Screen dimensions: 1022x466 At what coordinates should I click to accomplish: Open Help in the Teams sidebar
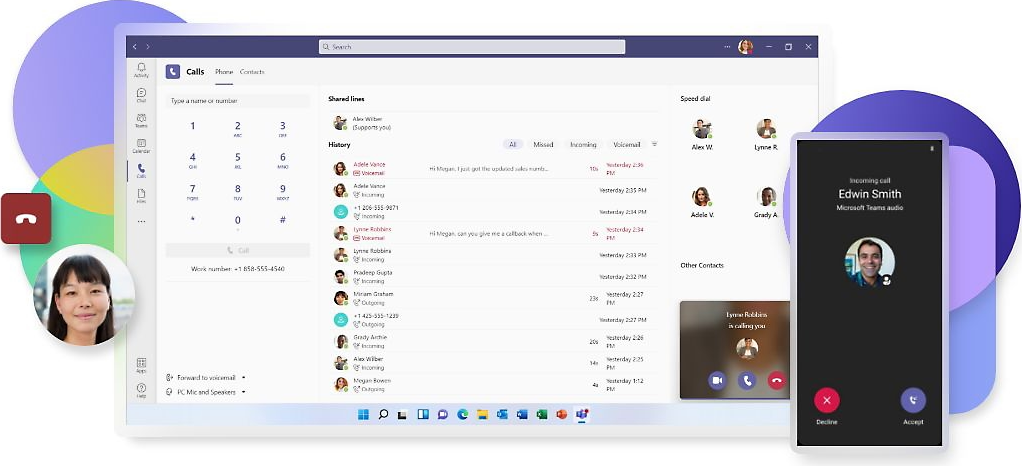[141, 390]
